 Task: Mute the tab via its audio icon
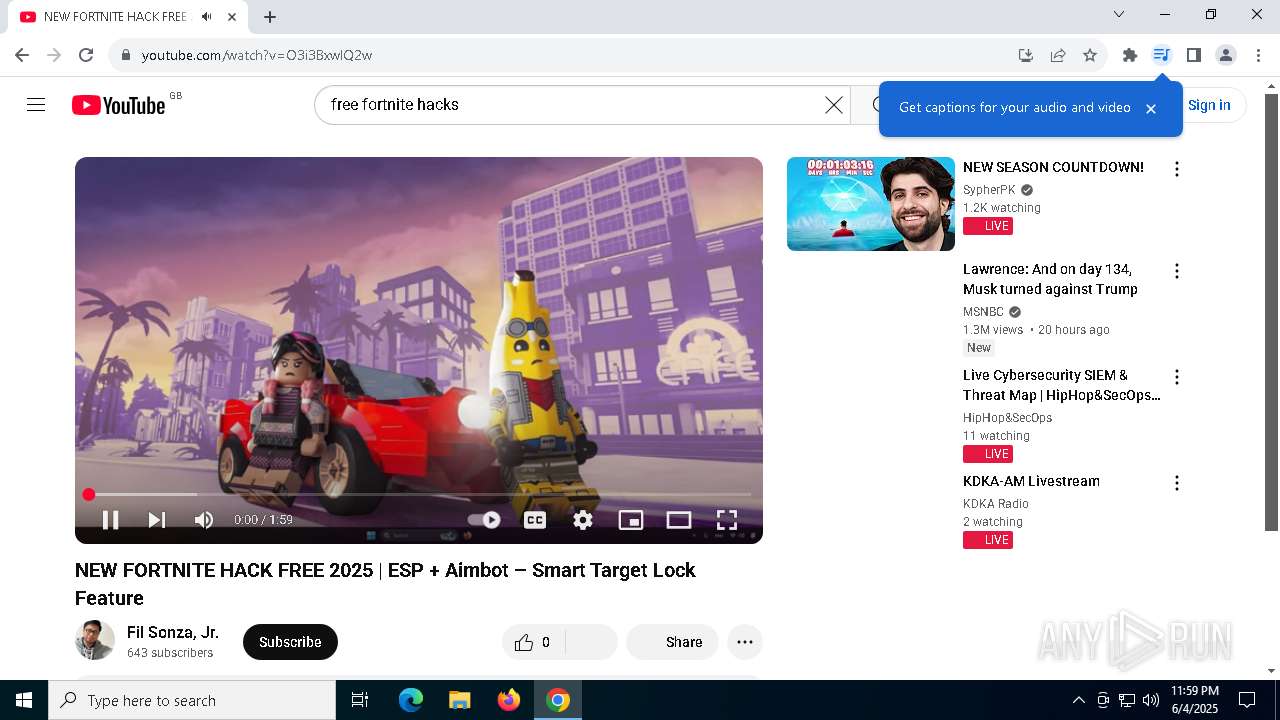click(207, 17)
